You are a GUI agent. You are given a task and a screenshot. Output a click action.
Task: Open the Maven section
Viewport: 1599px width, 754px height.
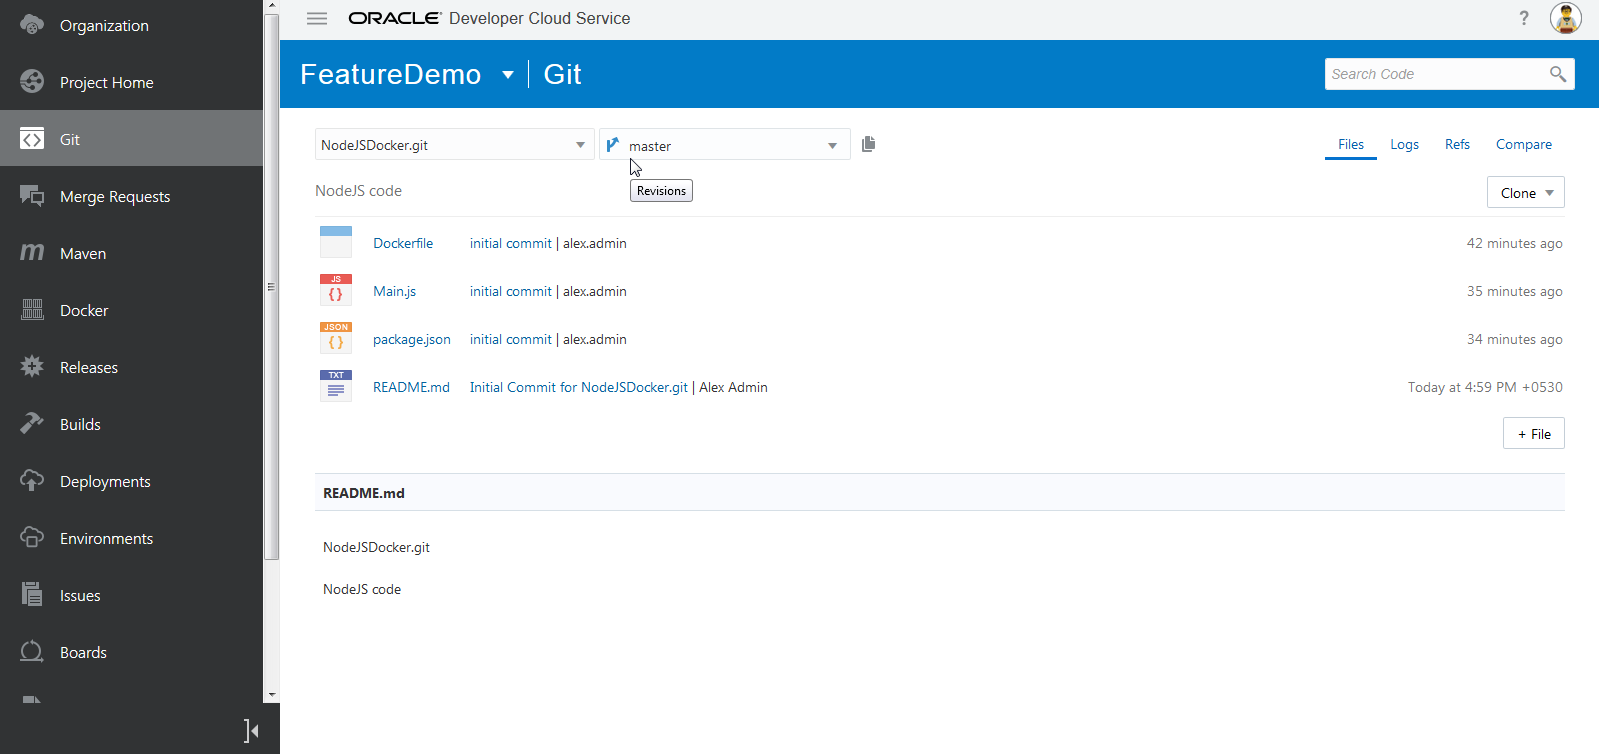83,253
